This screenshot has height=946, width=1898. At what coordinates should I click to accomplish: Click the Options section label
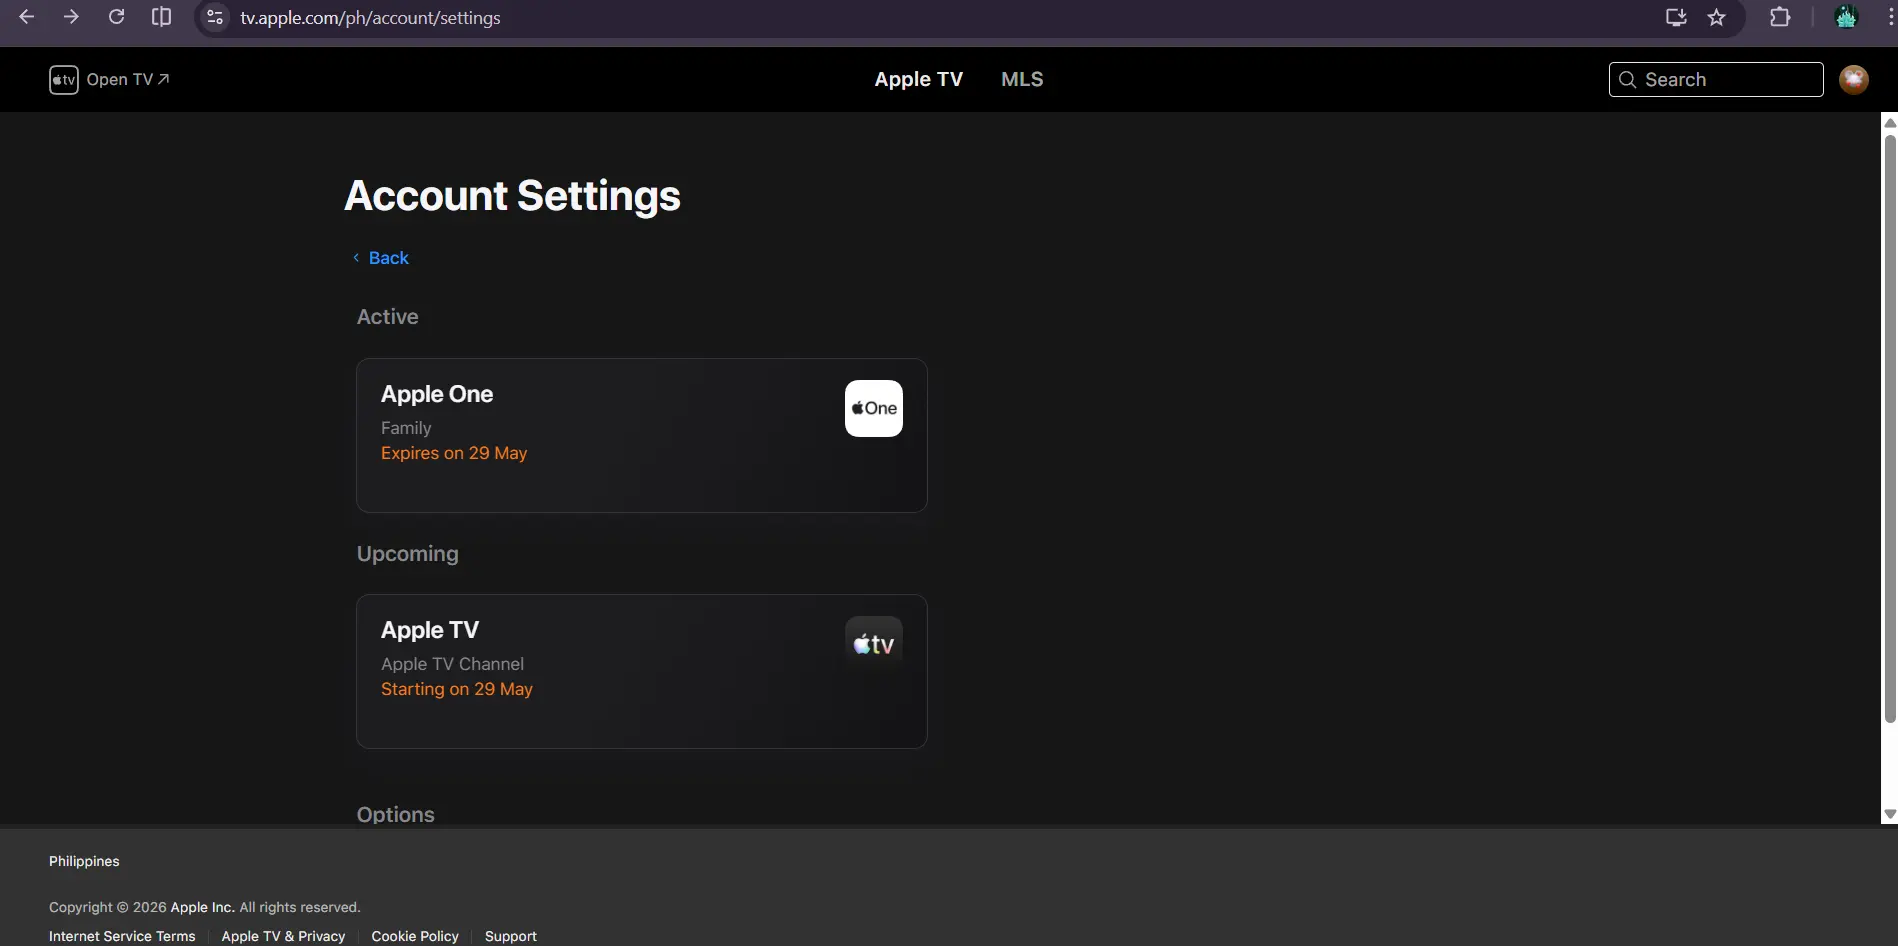[396, 814]
